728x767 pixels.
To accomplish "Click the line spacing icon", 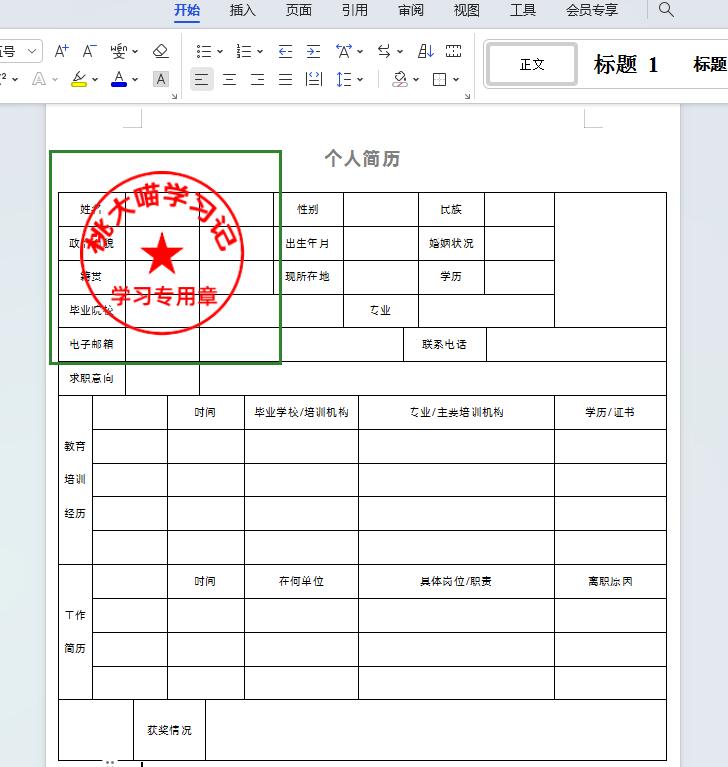I will (344, 79).
